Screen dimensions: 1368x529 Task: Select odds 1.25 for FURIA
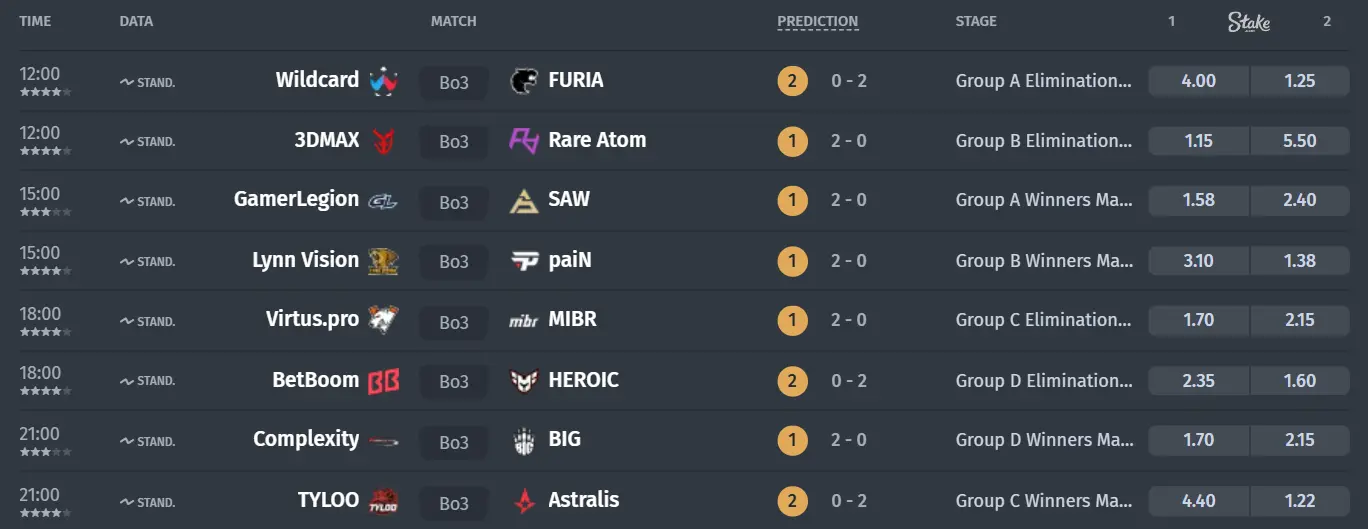(x=1300, y=81)
